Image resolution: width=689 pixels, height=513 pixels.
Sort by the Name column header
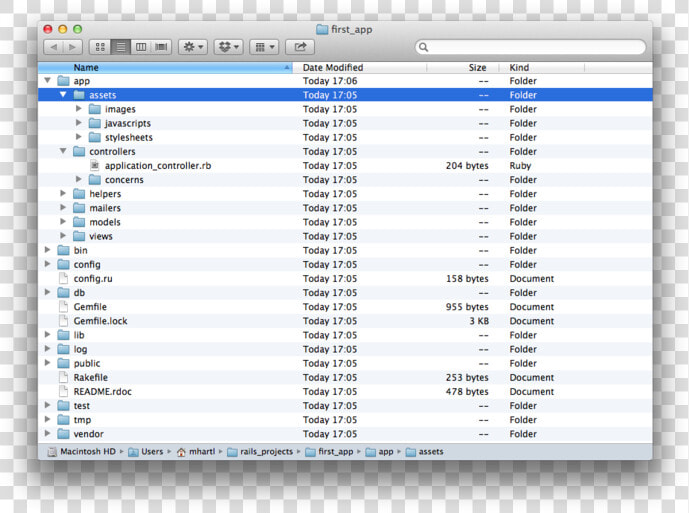(x=165, y=68)
